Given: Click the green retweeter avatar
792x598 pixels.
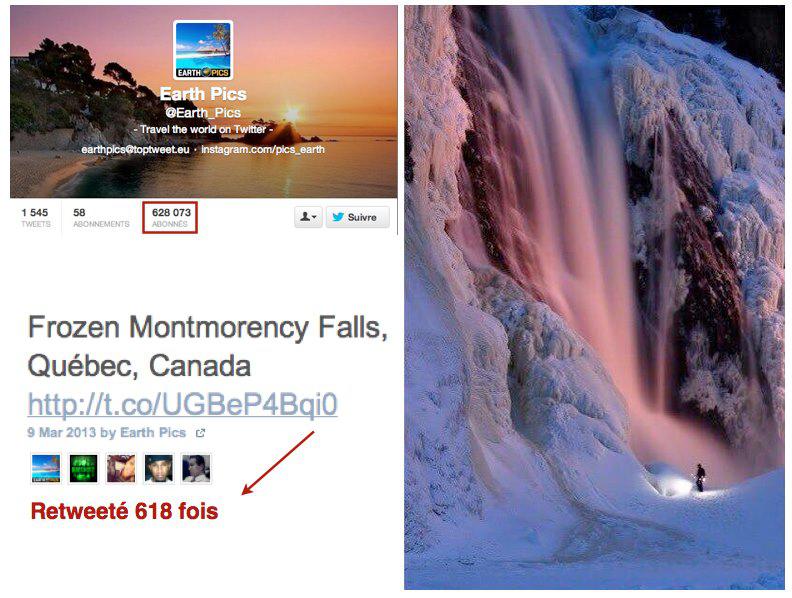Looking at the screenshot, I should [x=83, y=468].
